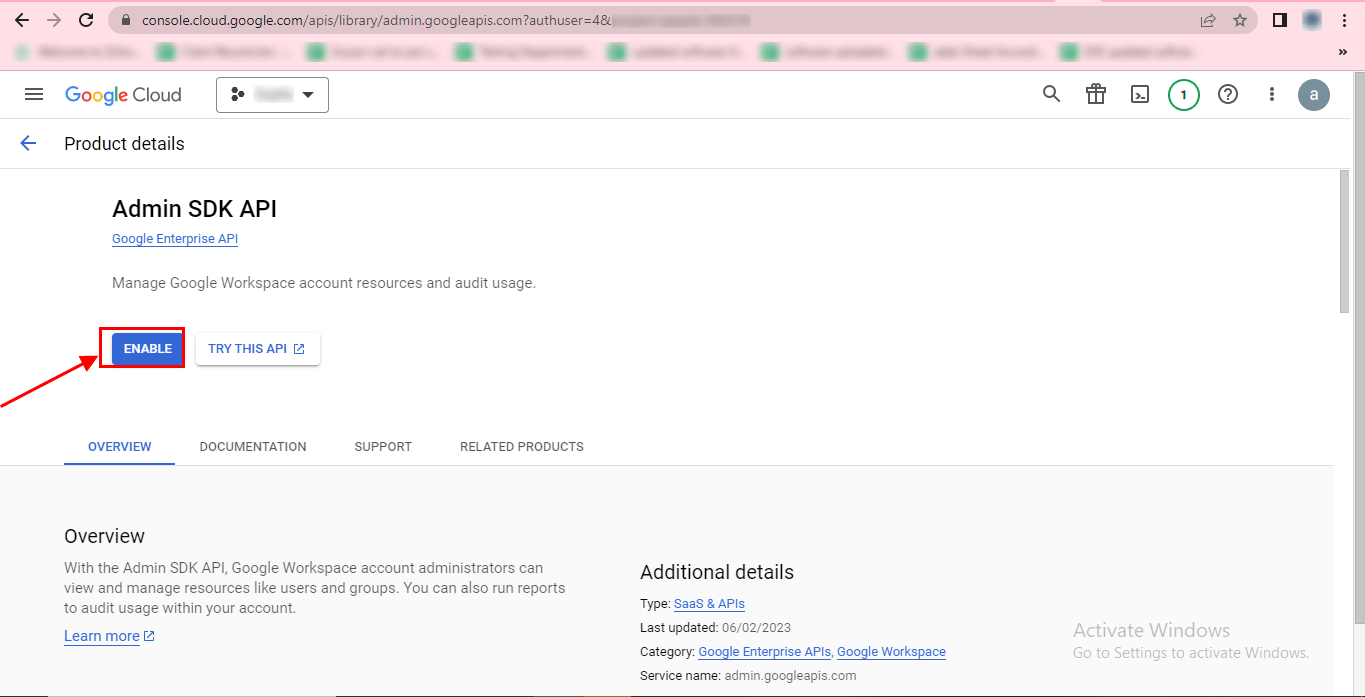Click the blue ENABLE button
The image size is (1365, 697).
[148, 349]
